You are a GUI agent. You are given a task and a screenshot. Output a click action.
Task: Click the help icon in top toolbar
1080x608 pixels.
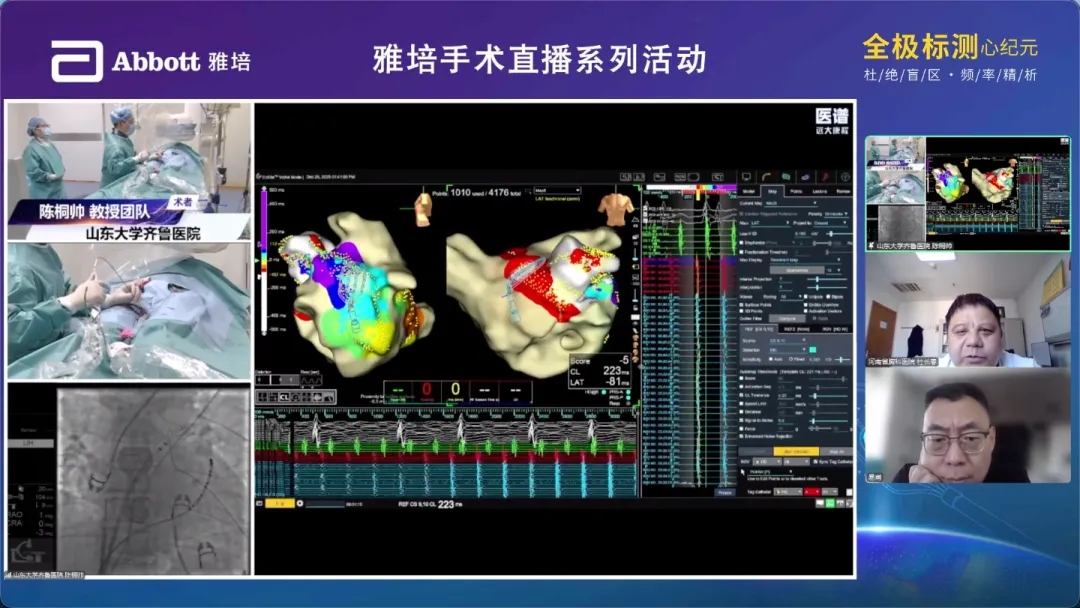pos(845,177)
